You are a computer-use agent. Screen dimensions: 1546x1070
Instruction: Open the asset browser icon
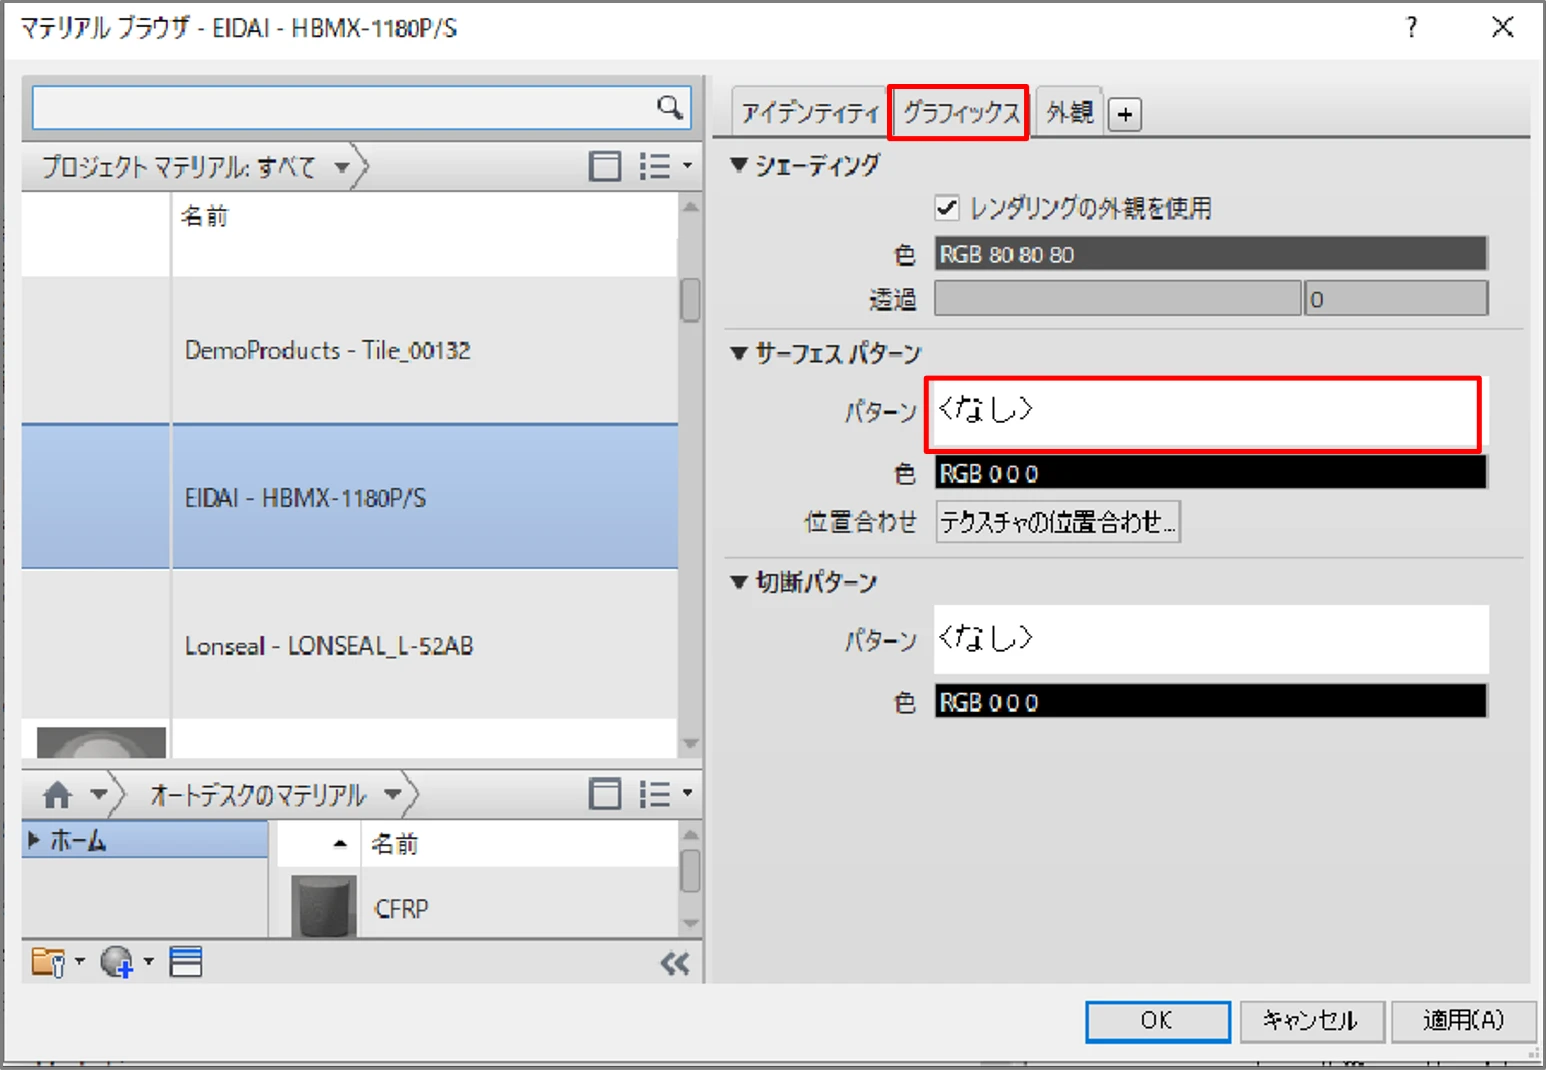[186, 962]
